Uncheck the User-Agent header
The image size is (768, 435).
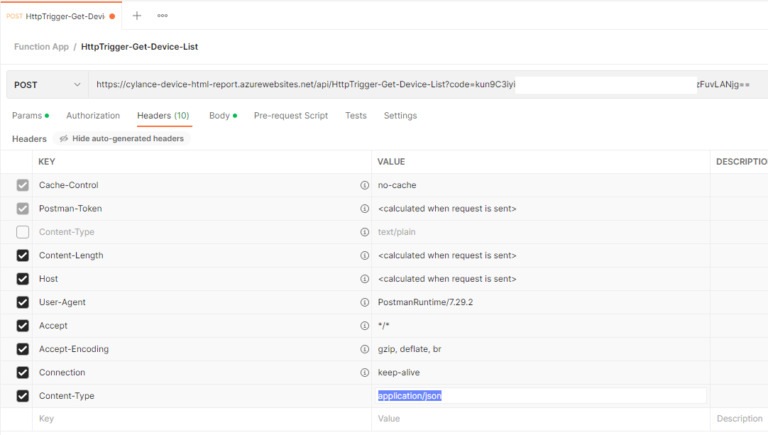tap(23, 302)
